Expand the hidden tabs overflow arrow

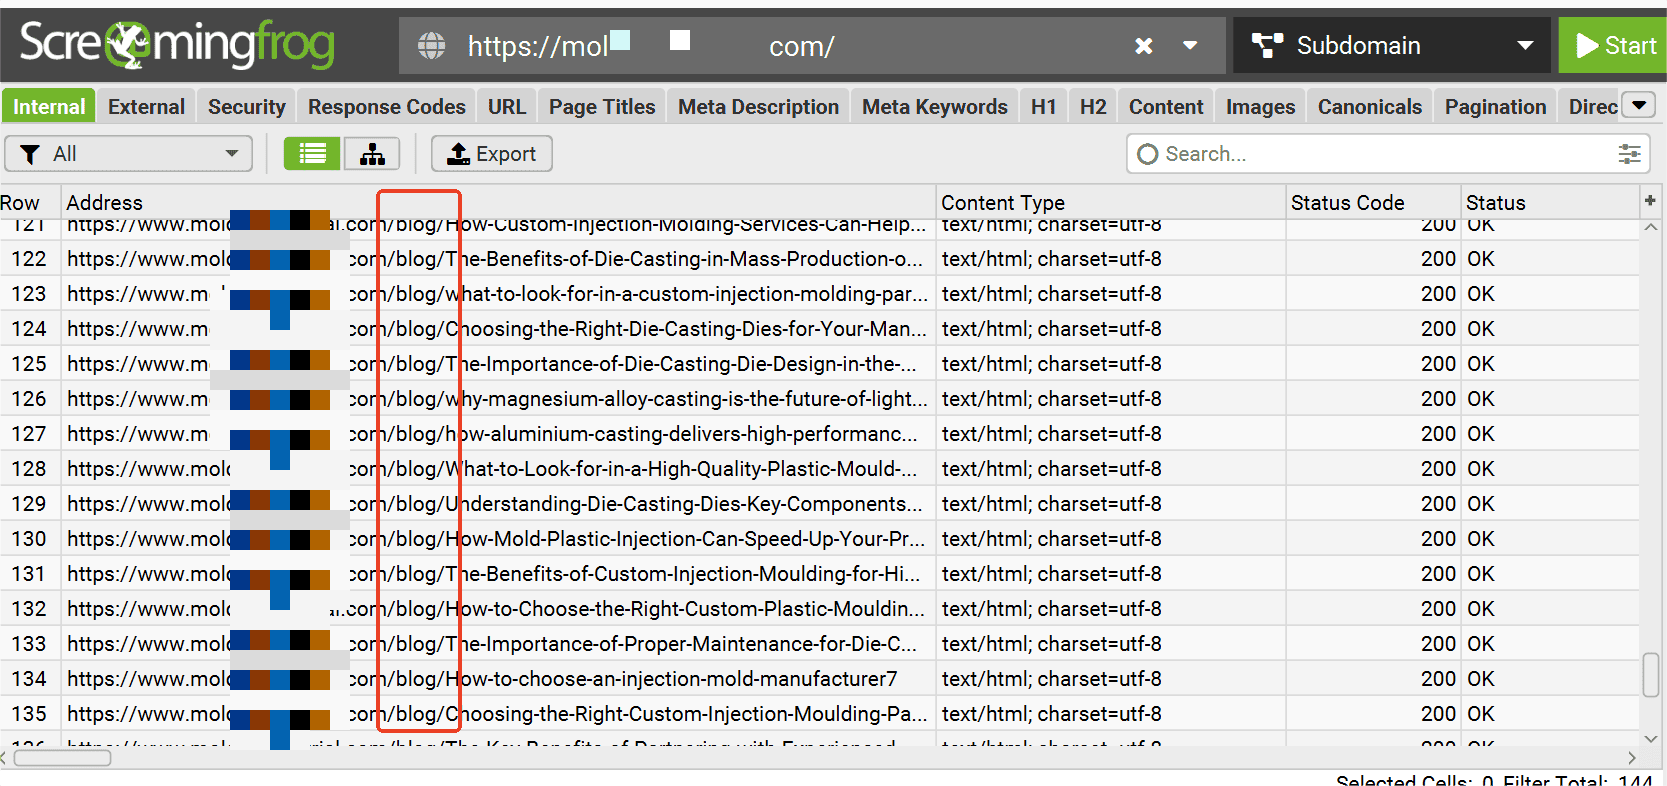(1638, 105)
